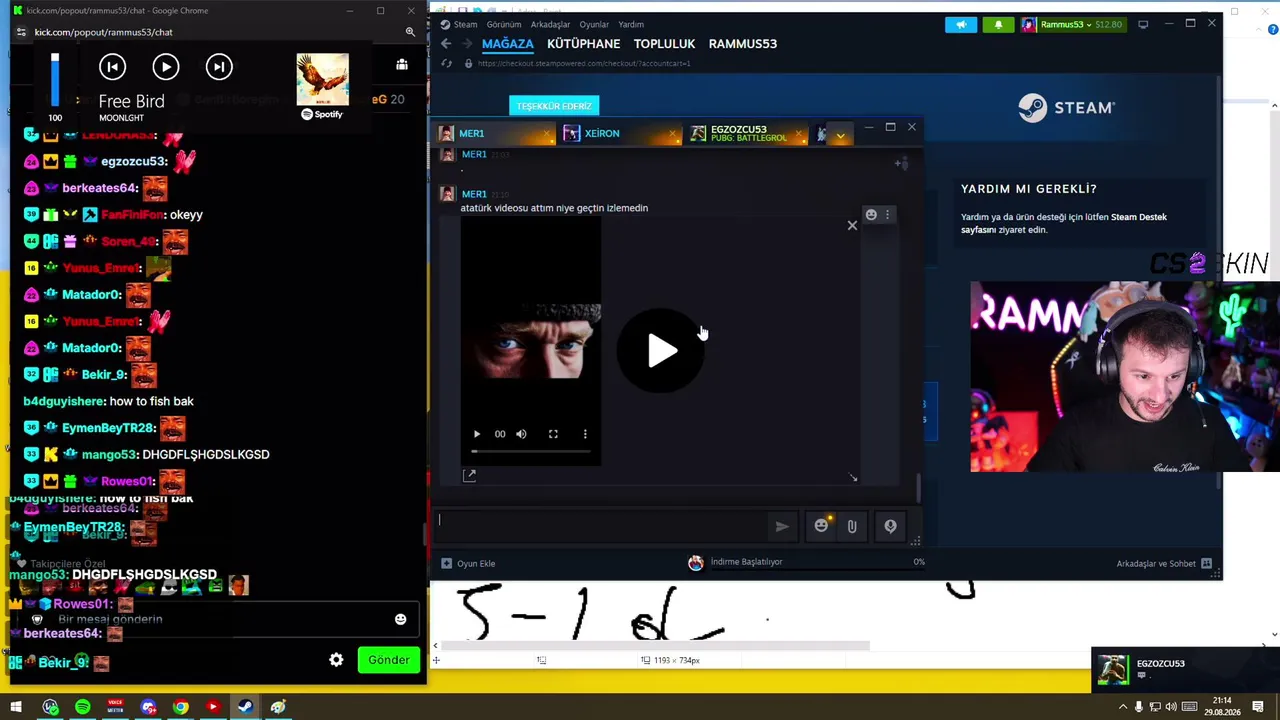Send the Steam chat message

click(x=782, y=526)
